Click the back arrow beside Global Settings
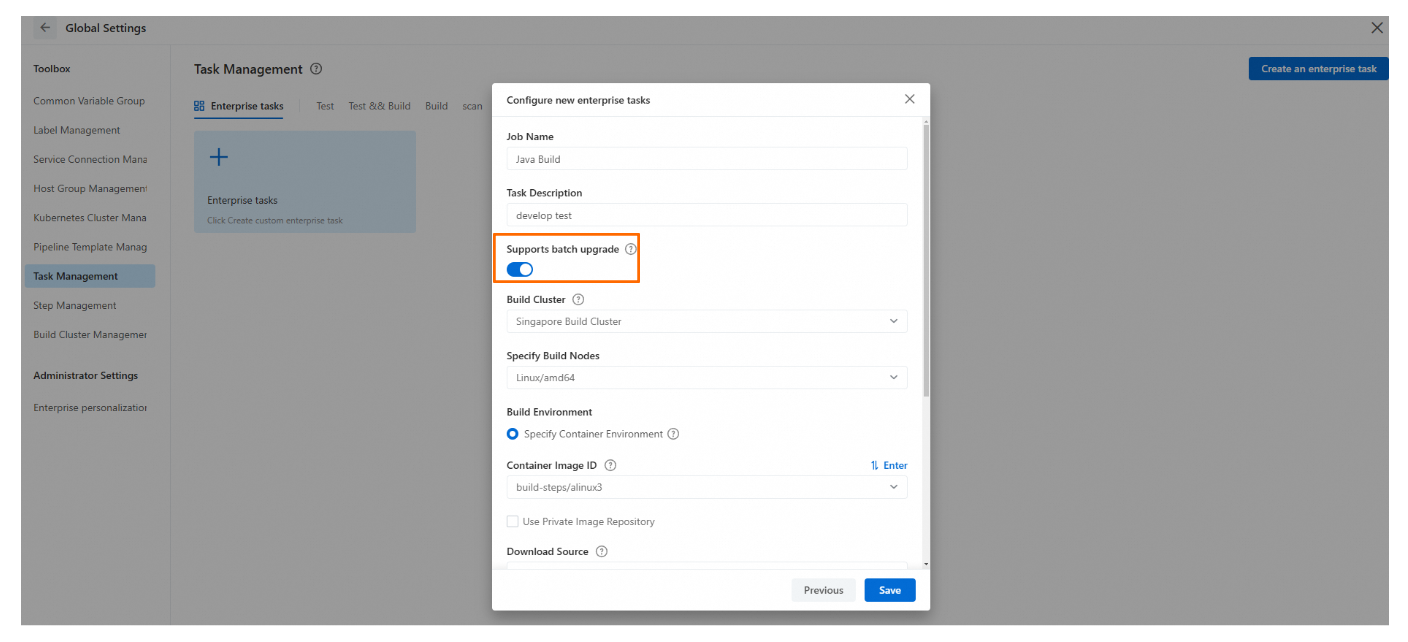 point(45,28)
